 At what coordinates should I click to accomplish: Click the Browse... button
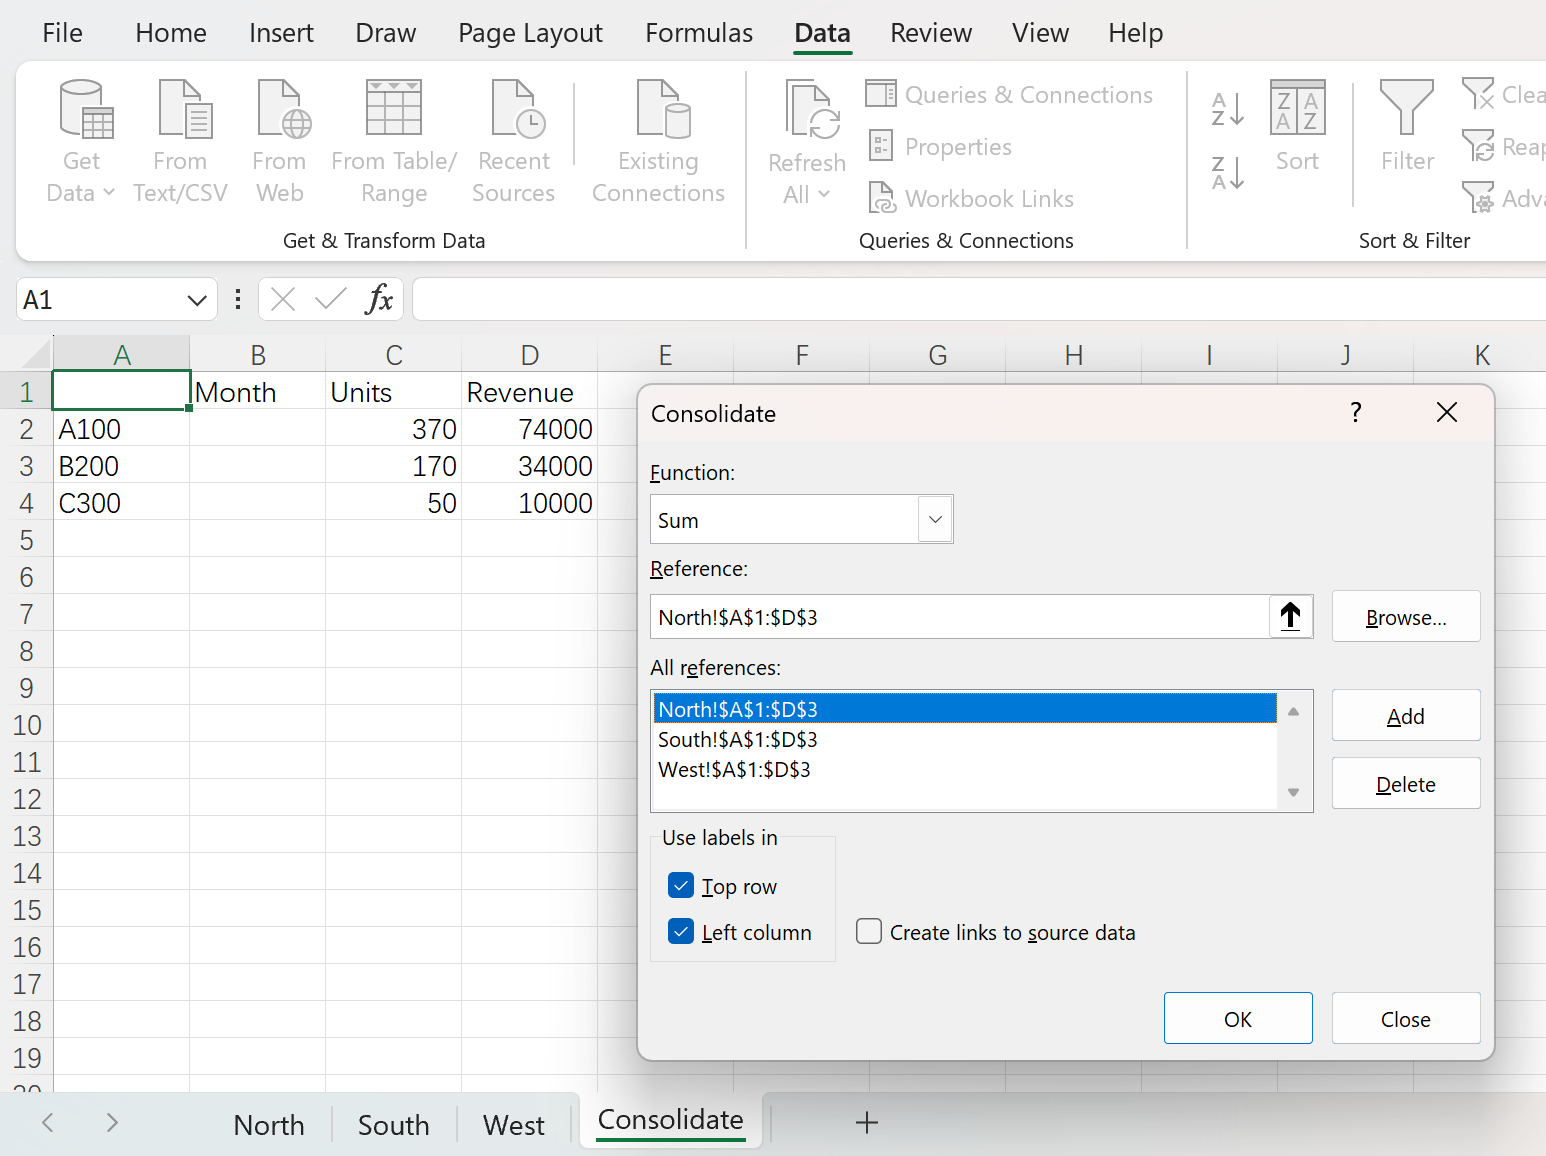(1405, 617)
